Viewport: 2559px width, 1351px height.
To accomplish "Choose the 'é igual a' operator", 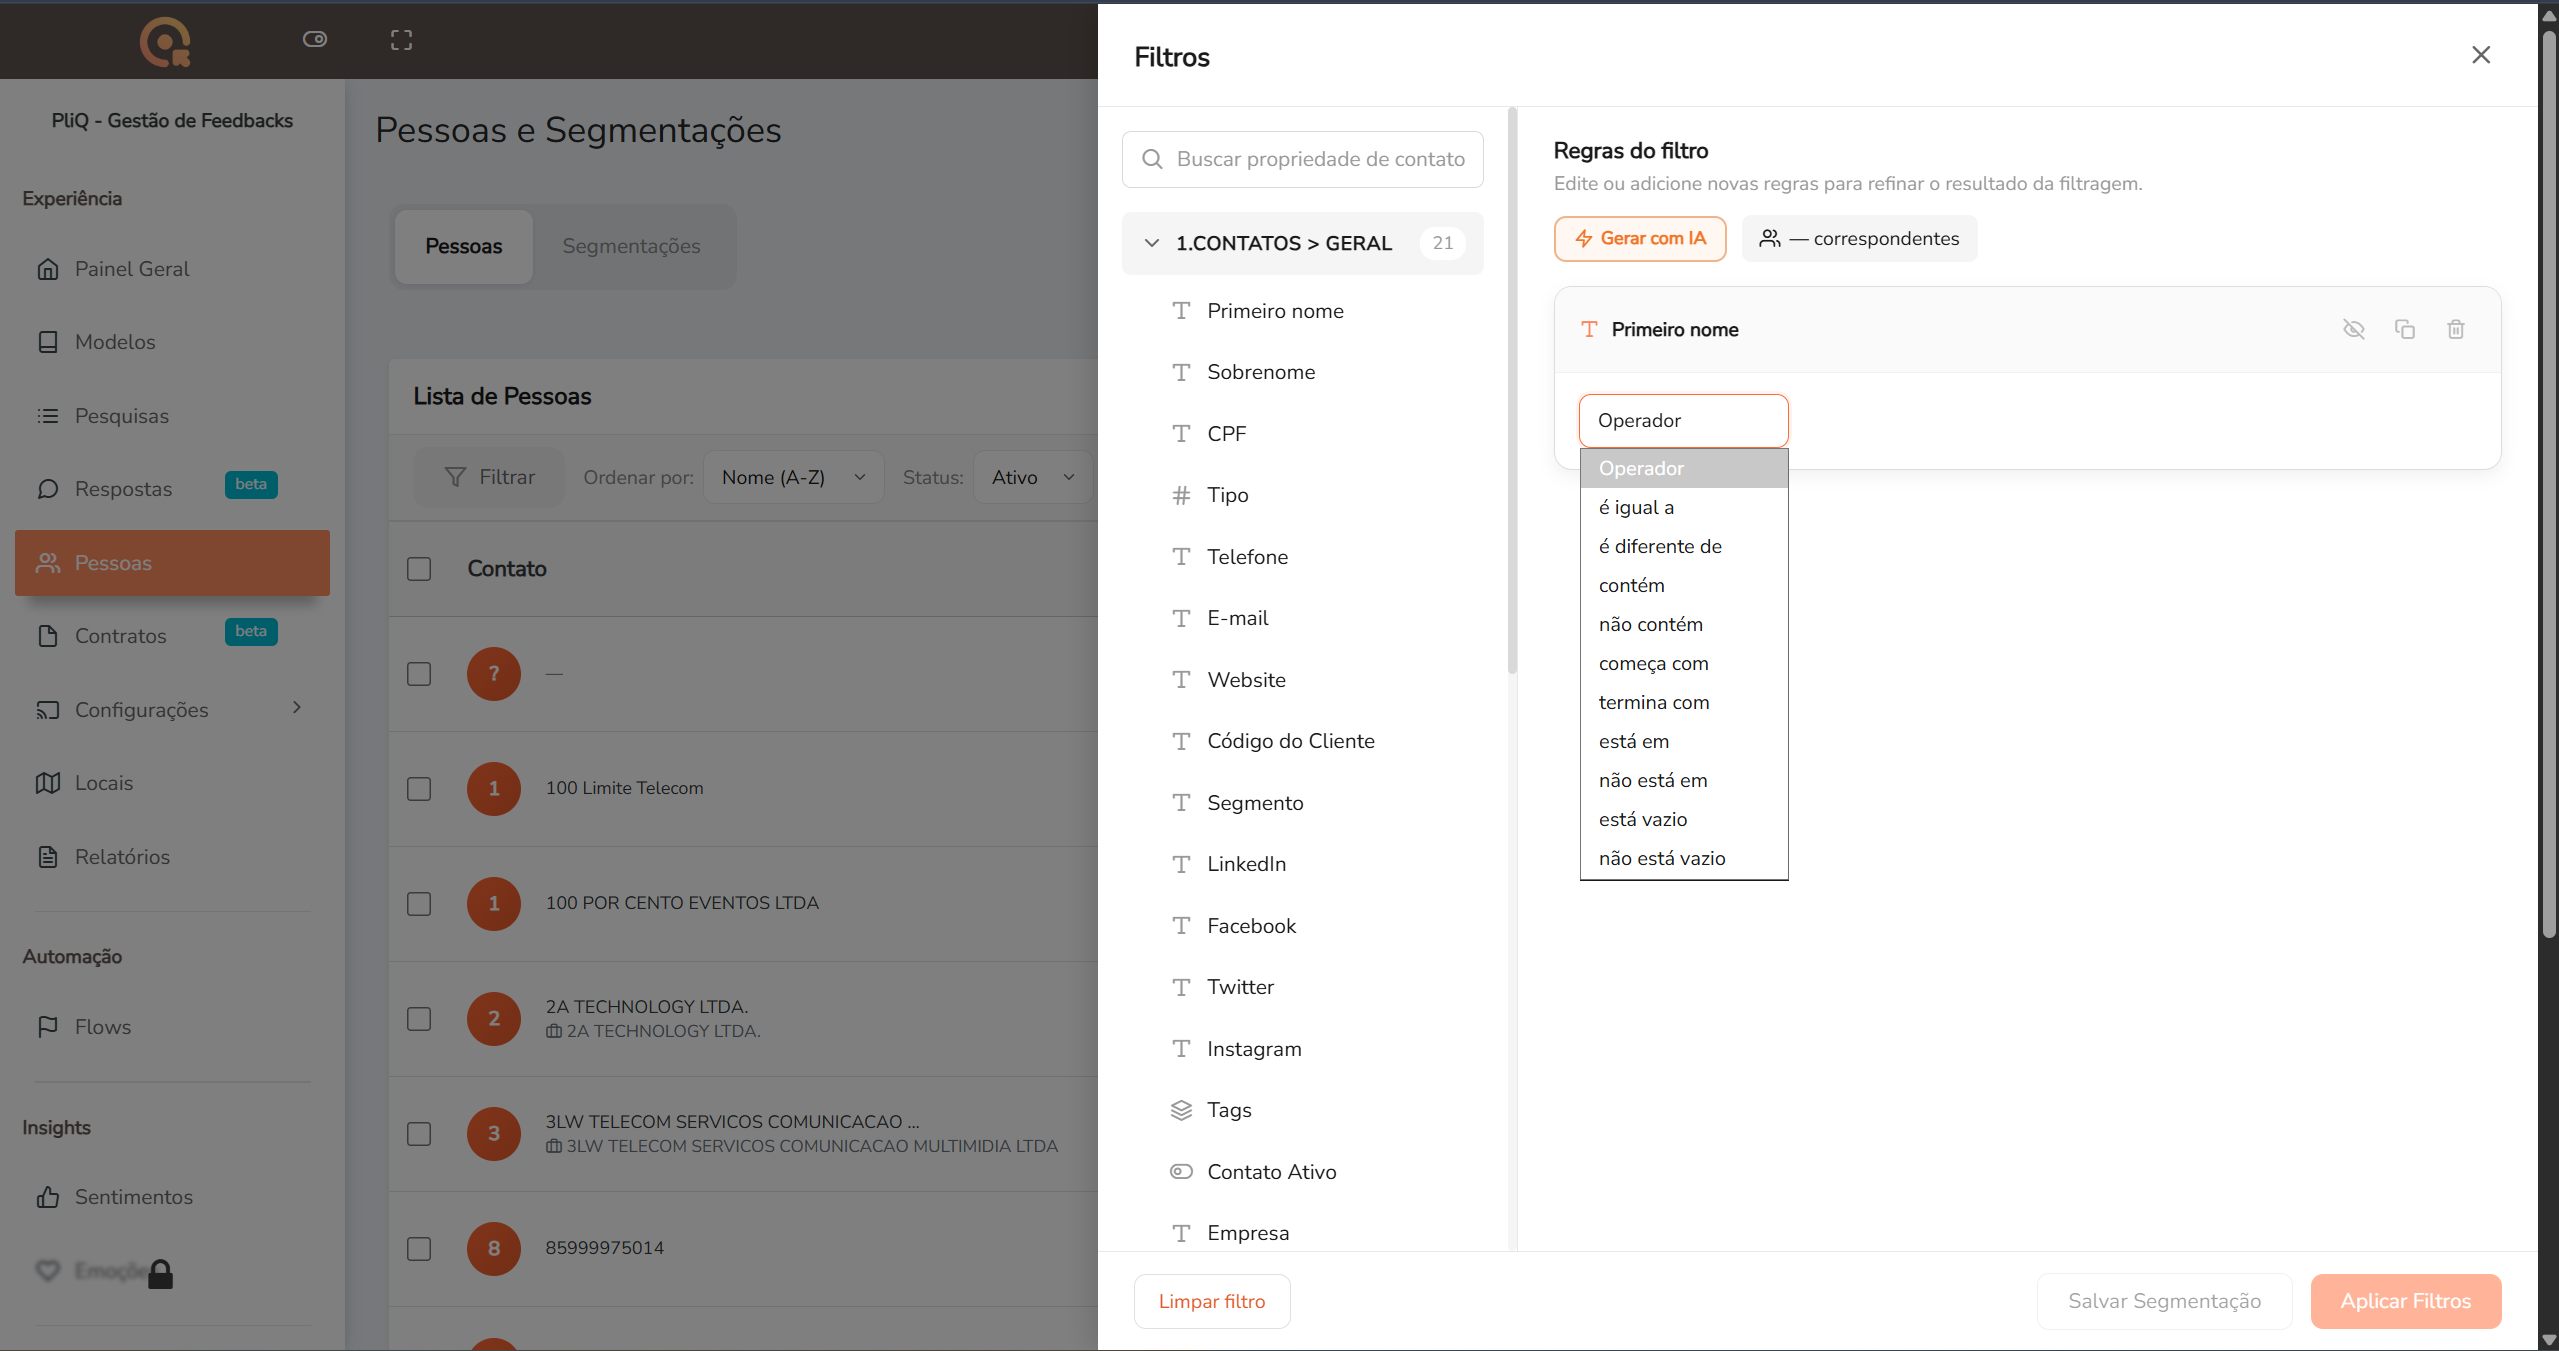I will coord(1684,507).
